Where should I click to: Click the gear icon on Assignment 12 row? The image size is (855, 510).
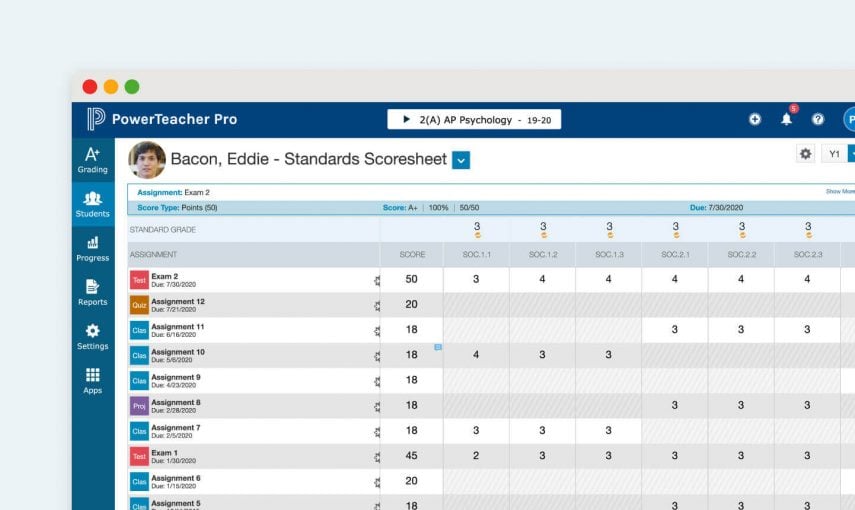click(x=377, y=306)
